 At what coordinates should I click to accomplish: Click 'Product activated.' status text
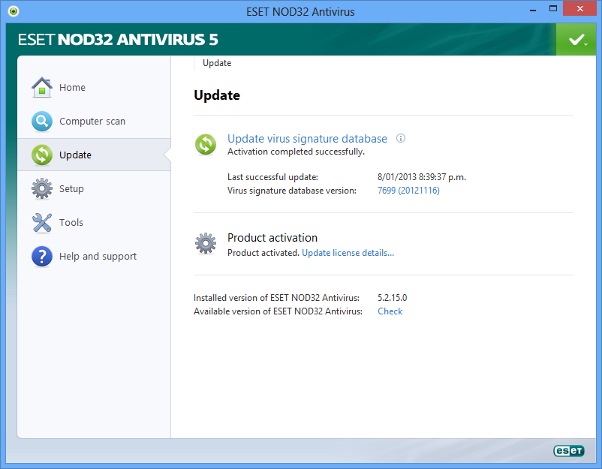(263, 253)
